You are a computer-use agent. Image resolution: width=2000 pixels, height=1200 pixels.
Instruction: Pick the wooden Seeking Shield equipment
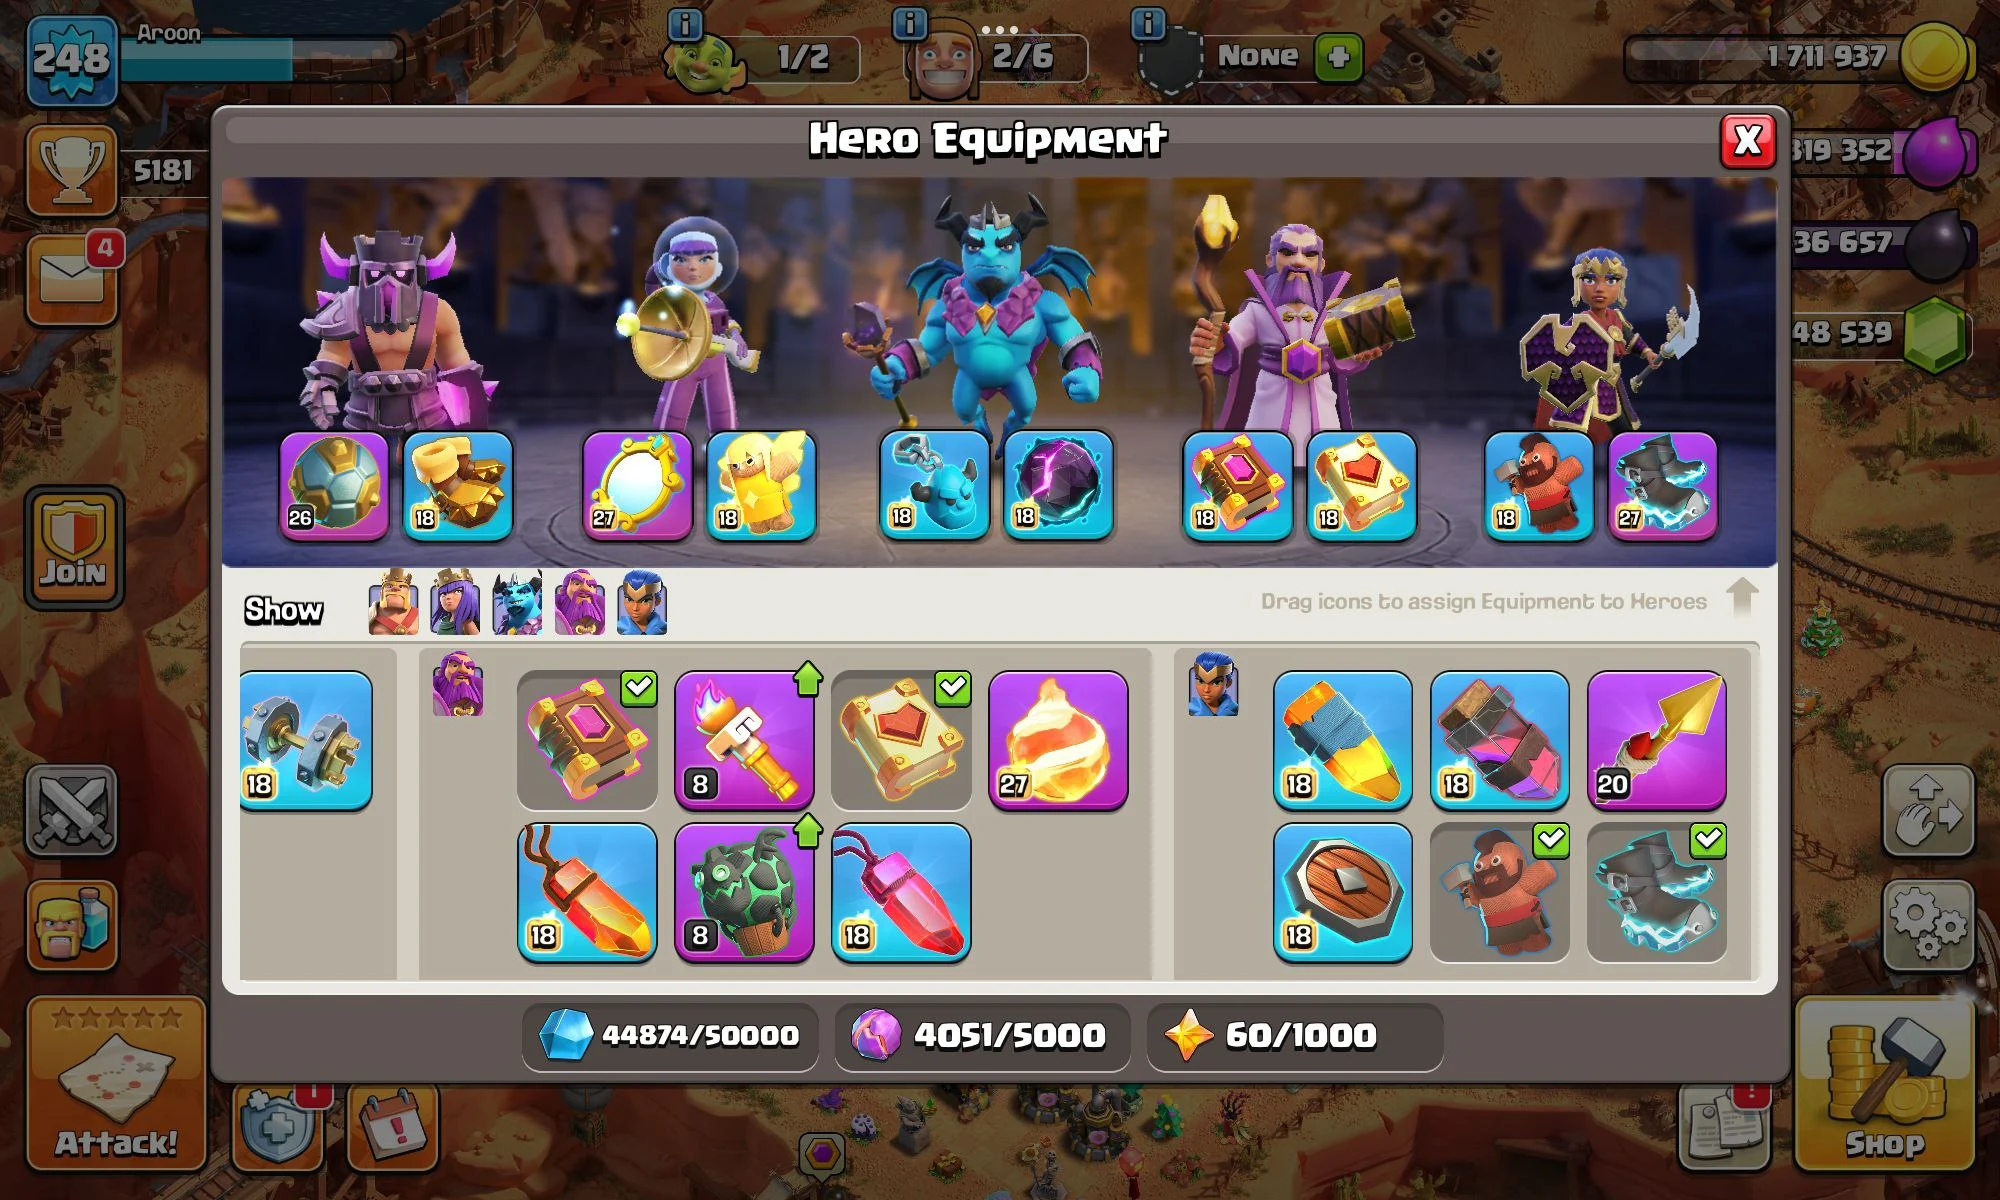[1342, 892]
